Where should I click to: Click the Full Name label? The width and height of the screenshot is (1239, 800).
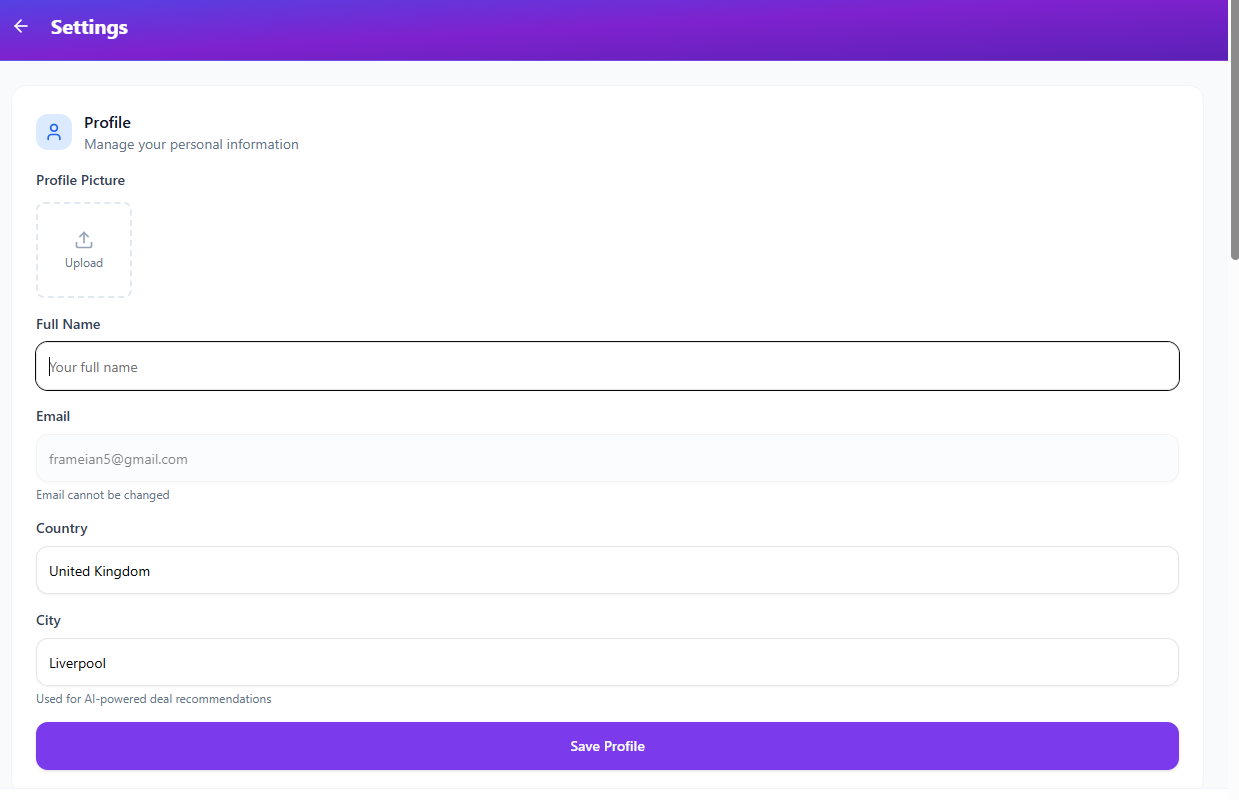click(x=68, y=325)
